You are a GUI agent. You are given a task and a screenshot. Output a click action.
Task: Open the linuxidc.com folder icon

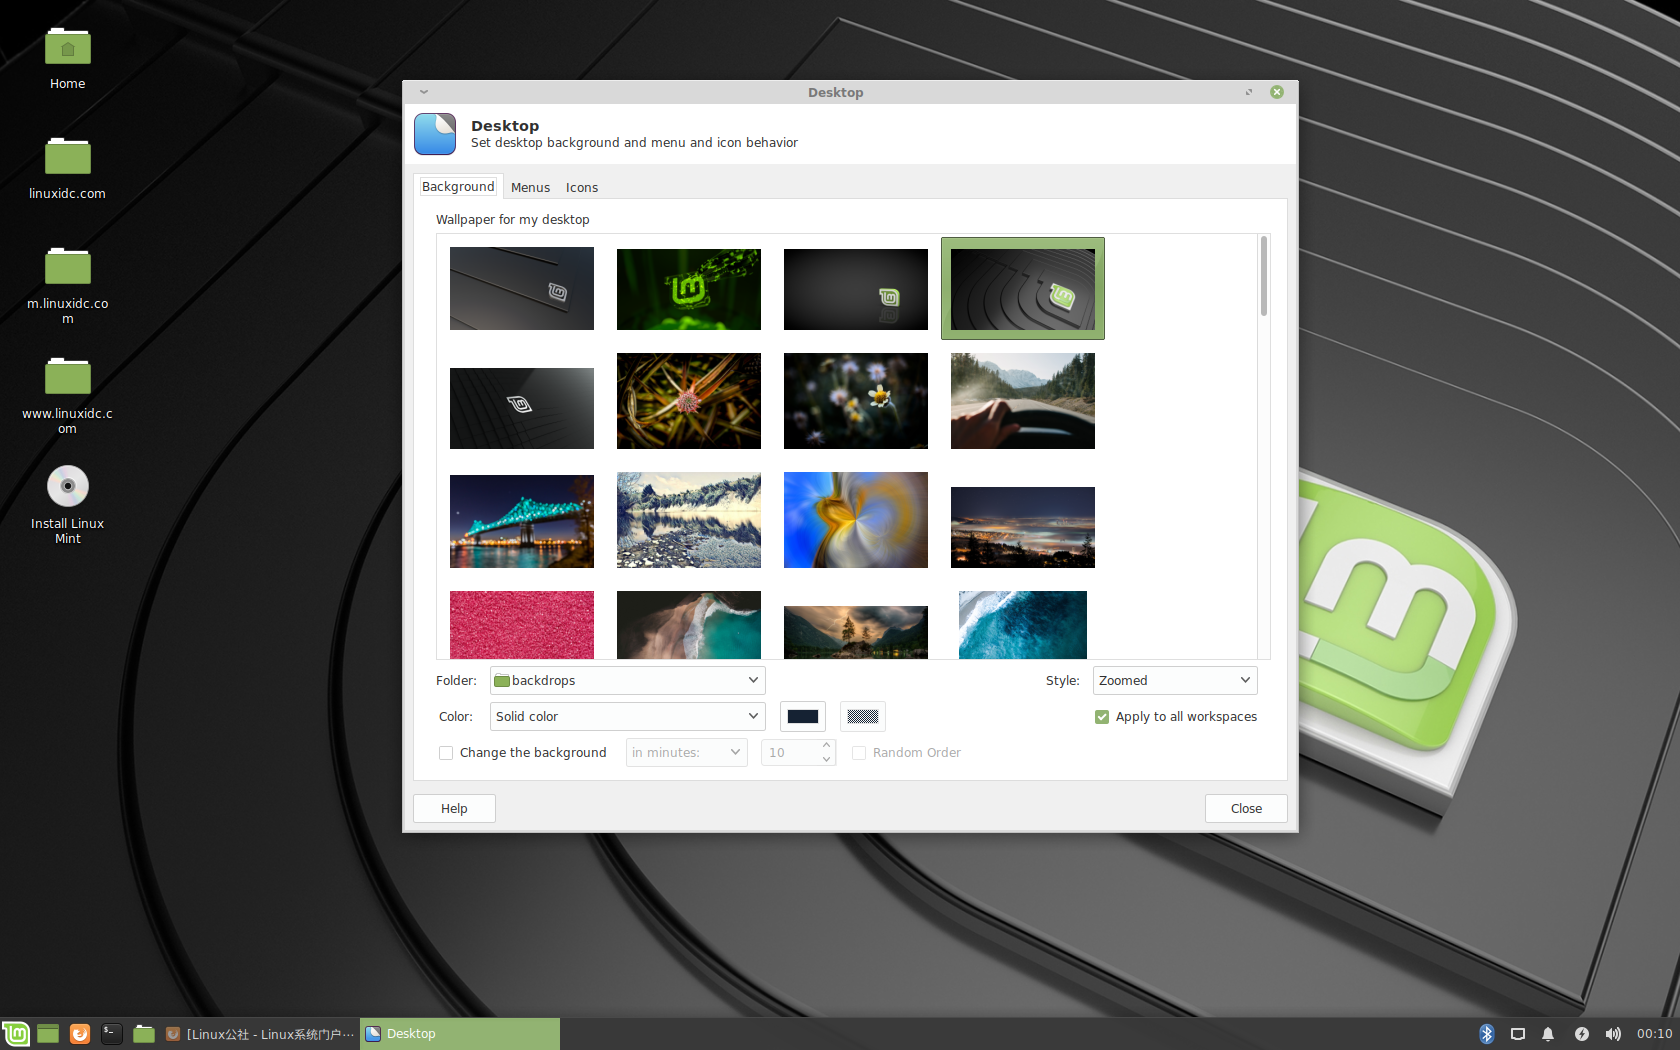click(x=67, y=156)
